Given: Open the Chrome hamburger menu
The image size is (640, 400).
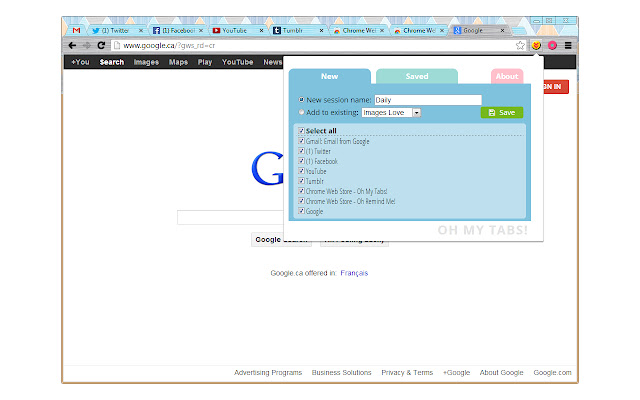Looking at the screenshot, I should click(568, 45).
